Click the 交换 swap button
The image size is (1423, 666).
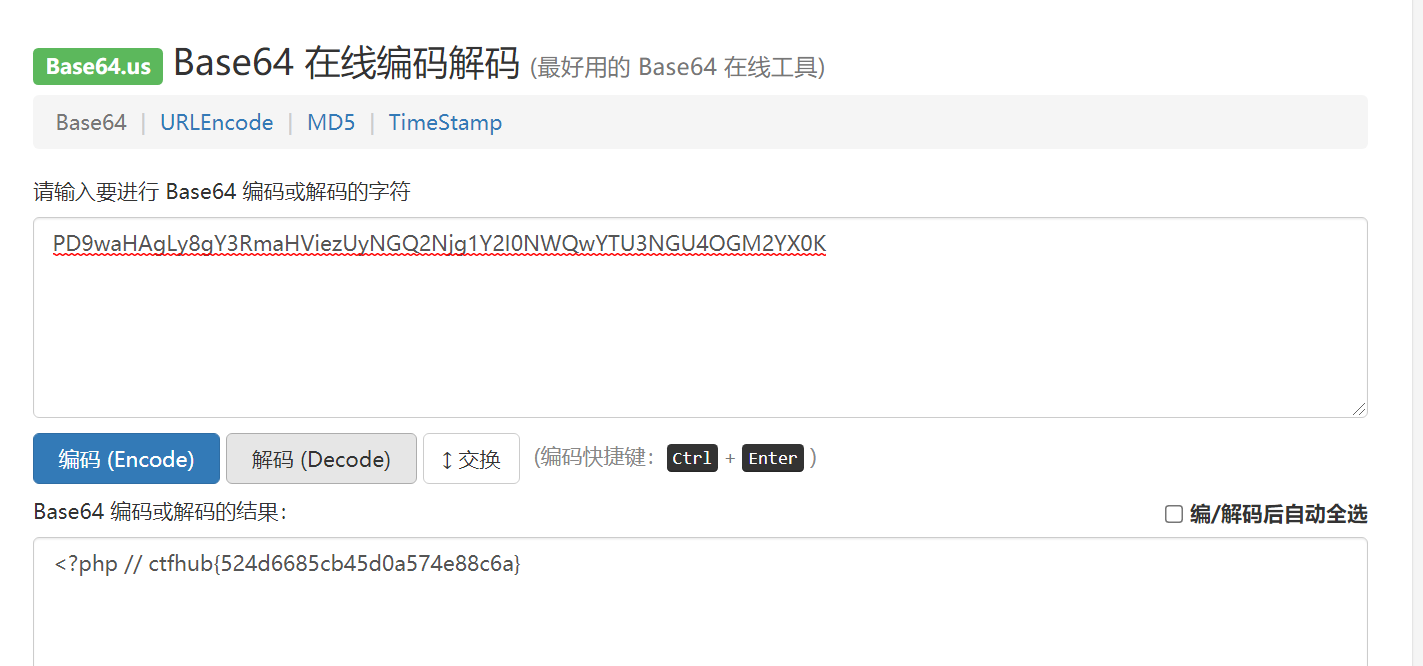coord(471,459)
